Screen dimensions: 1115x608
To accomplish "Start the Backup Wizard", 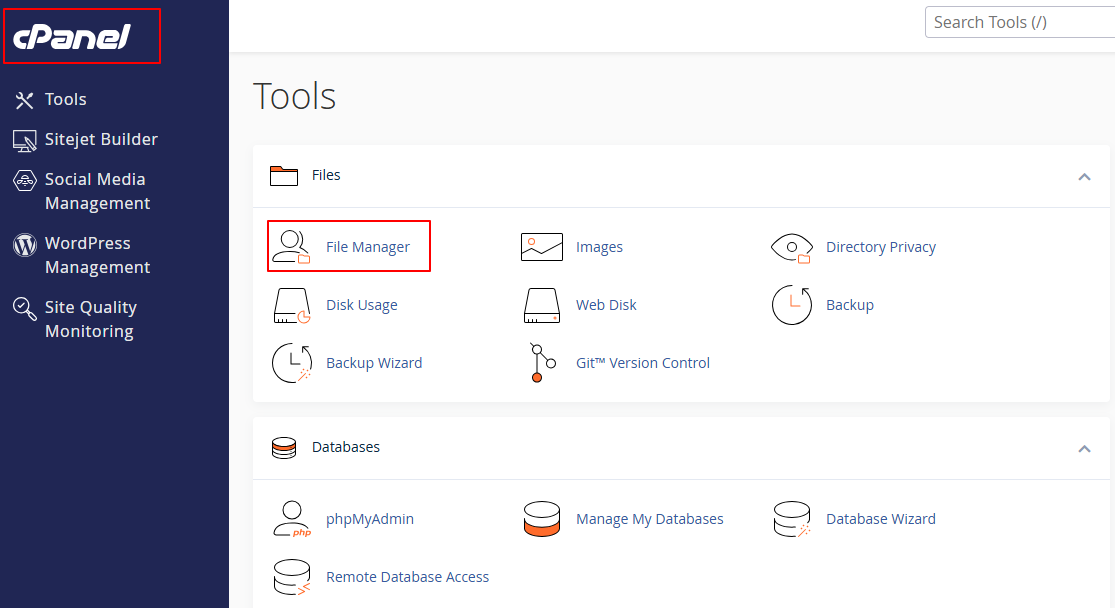I will (x=374, y=362).
